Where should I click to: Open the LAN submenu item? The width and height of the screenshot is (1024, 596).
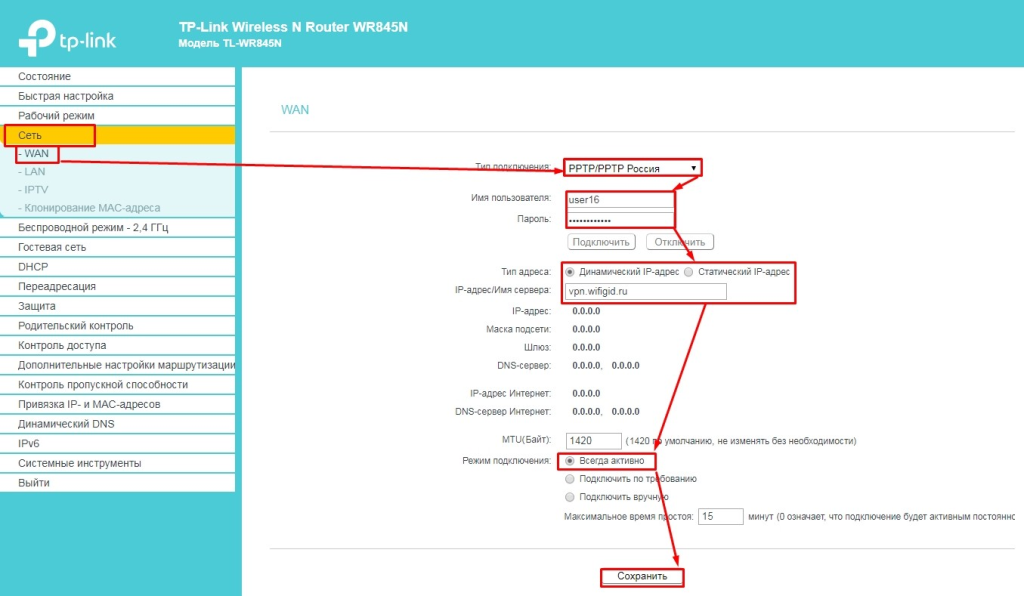click(x=35, y=172)
